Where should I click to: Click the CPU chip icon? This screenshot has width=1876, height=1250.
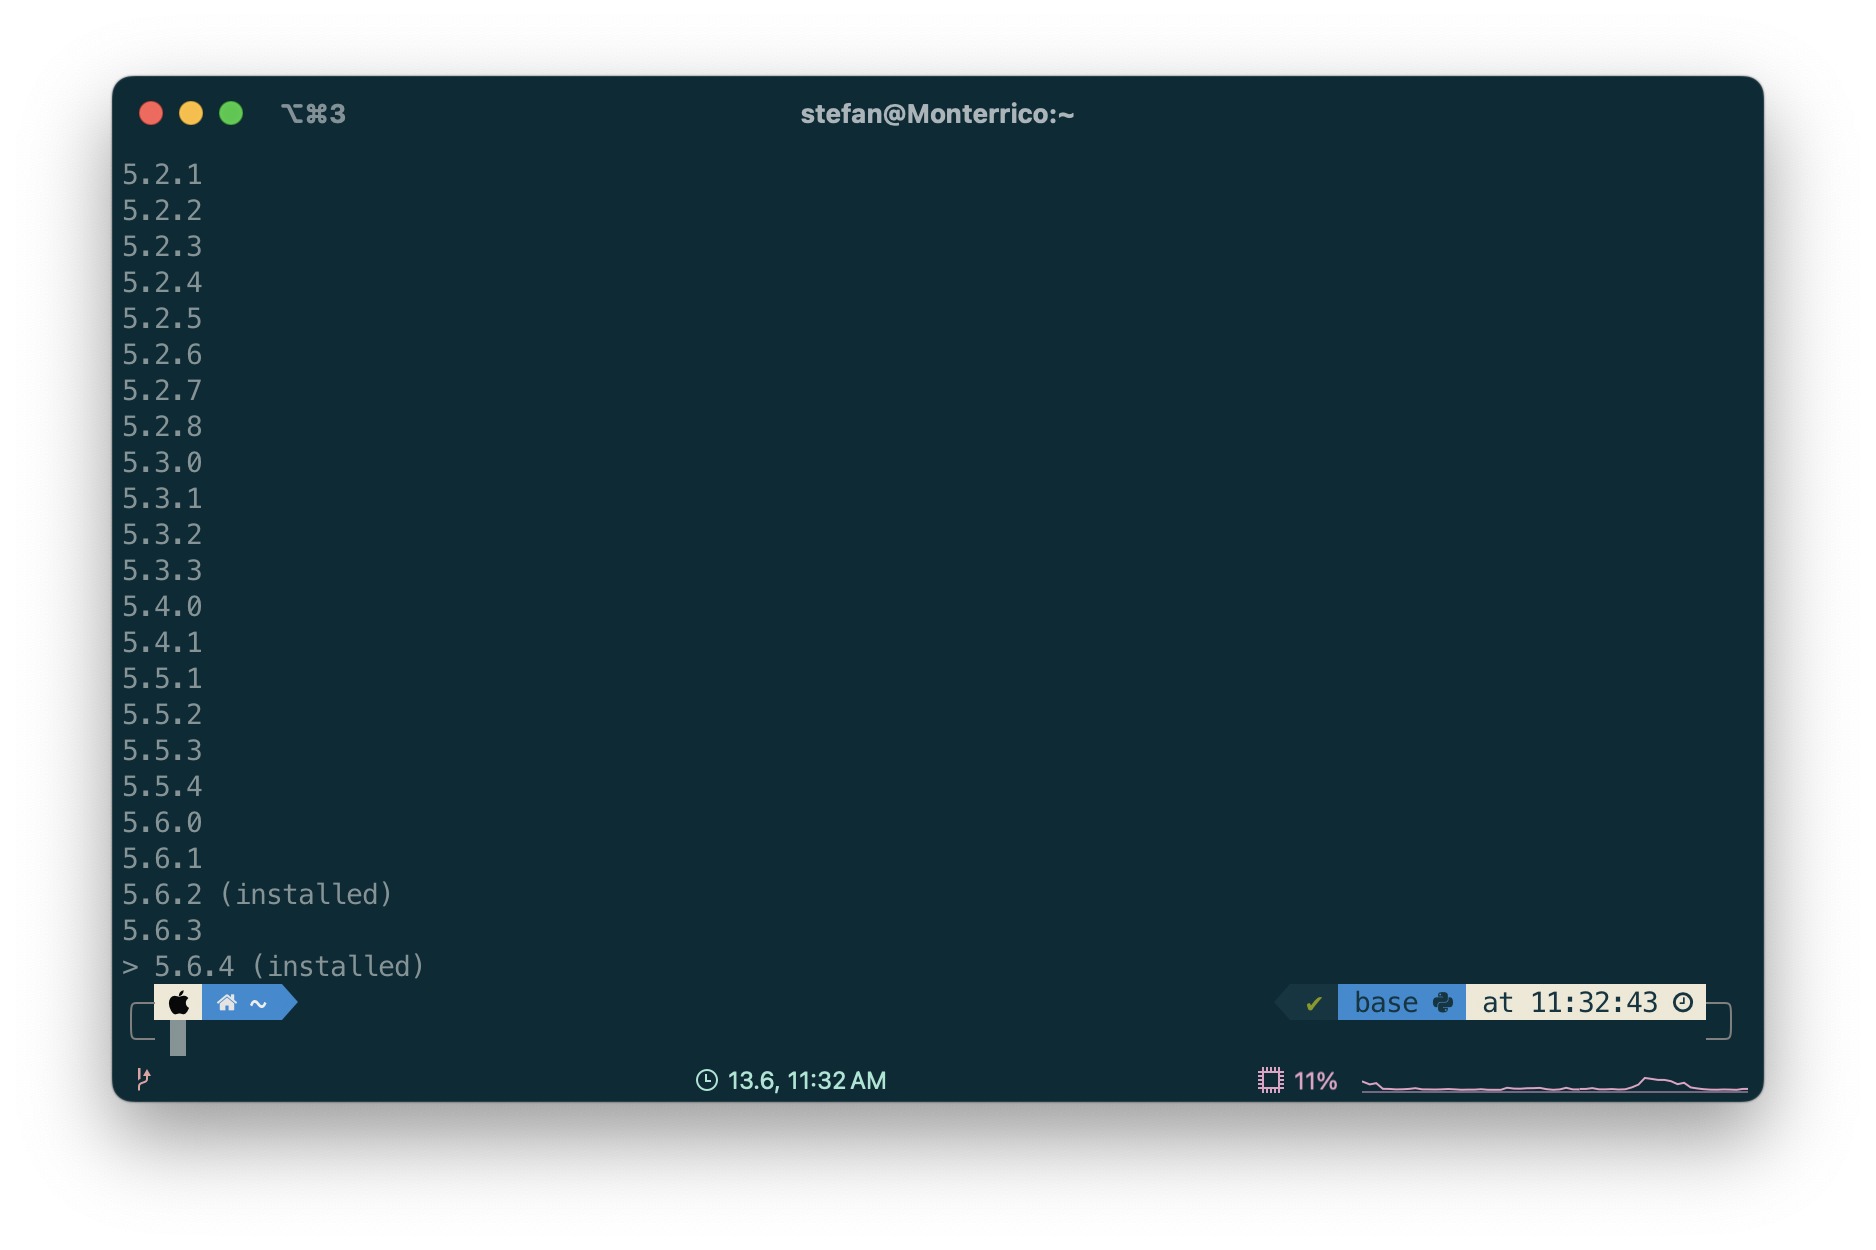coord(1270,1080)
